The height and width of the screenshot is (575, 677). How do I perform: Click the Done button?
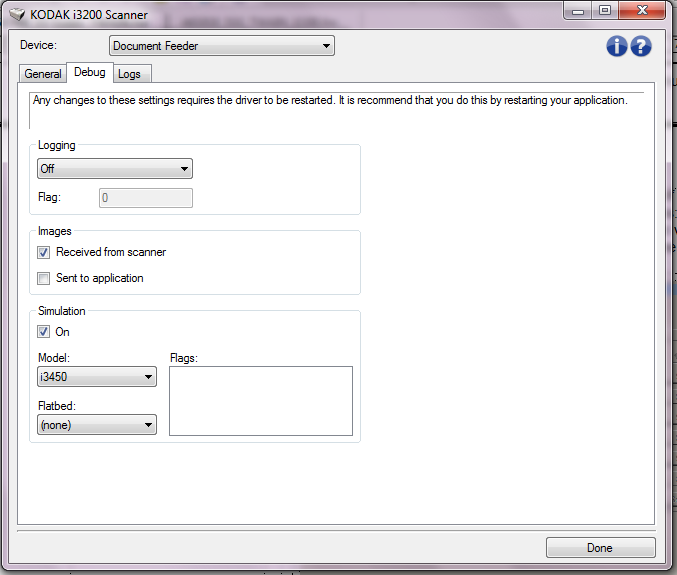pos(601,547)
